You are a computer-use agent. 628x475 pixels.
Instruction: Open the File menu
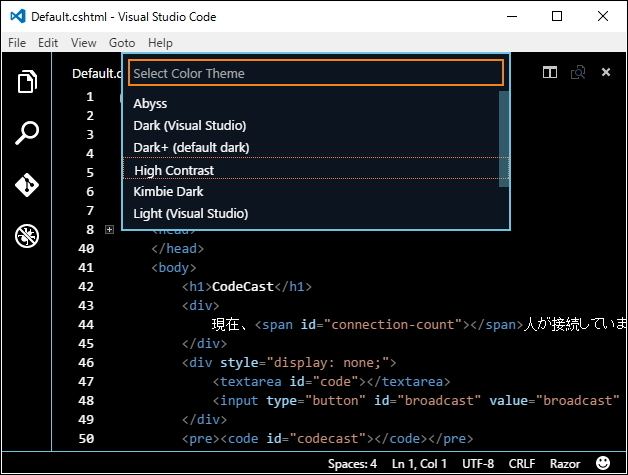point(17,43)
